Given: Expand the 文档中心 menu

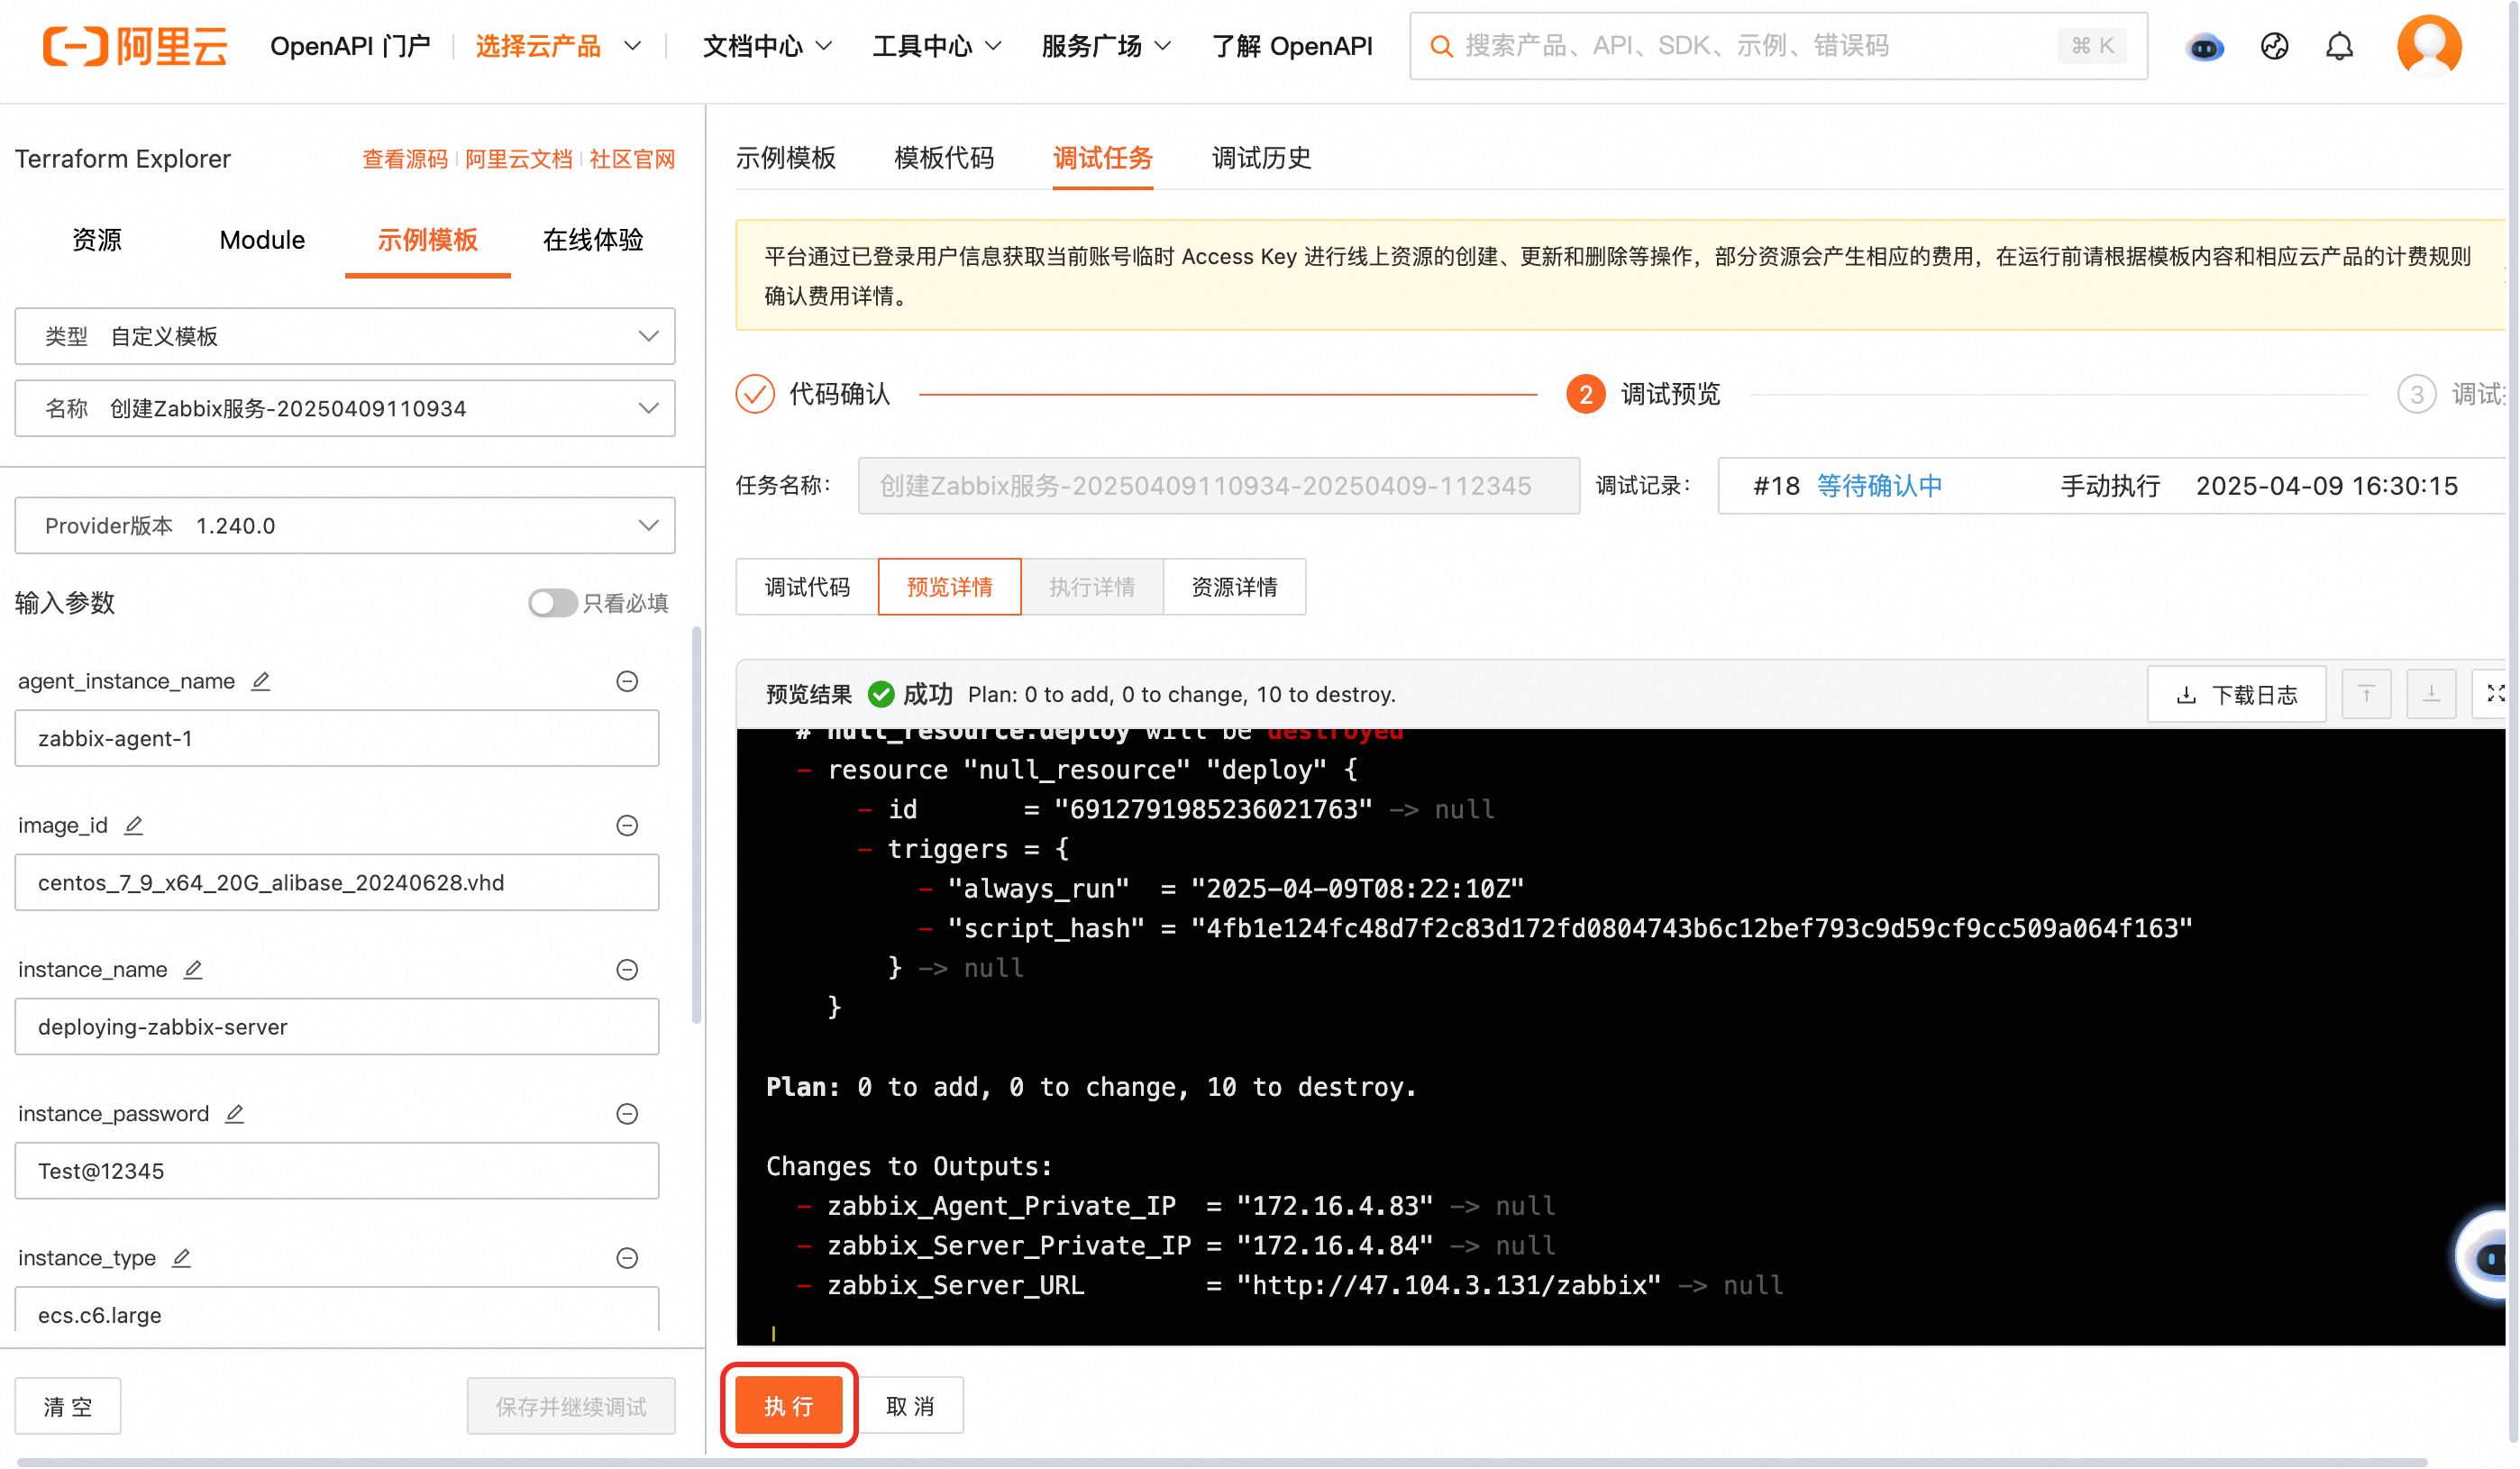Looking at the screenshot, I should click(767, 46).
